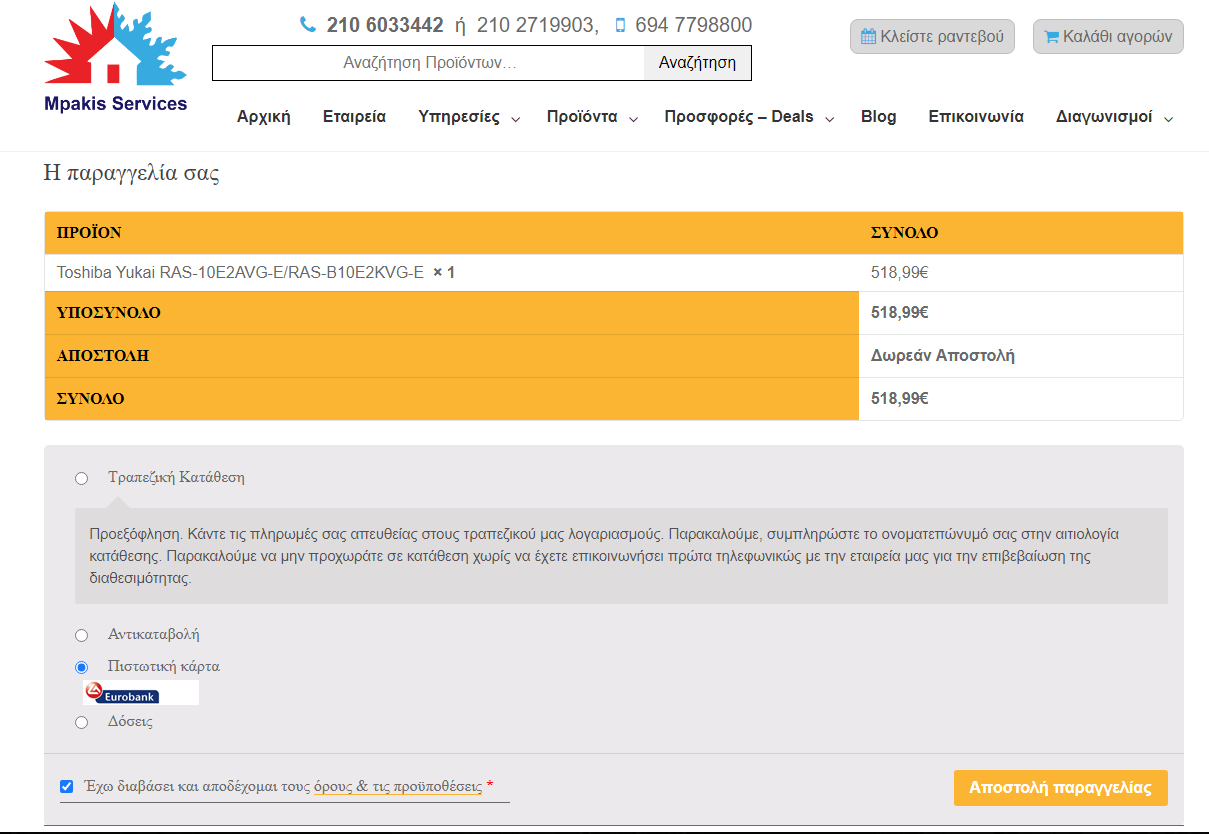Select Αντικαταβολή payment option
This screenshot has width=1209, height=834.
(x=82, y=635)
